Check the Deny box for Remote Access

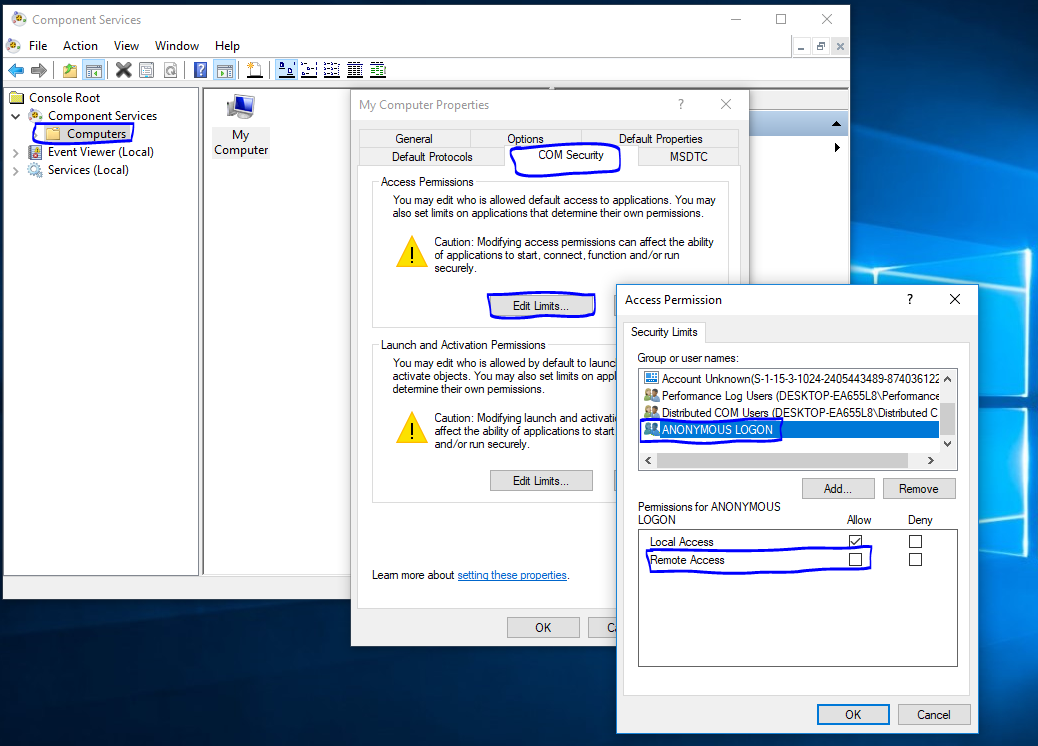(915, 560)
